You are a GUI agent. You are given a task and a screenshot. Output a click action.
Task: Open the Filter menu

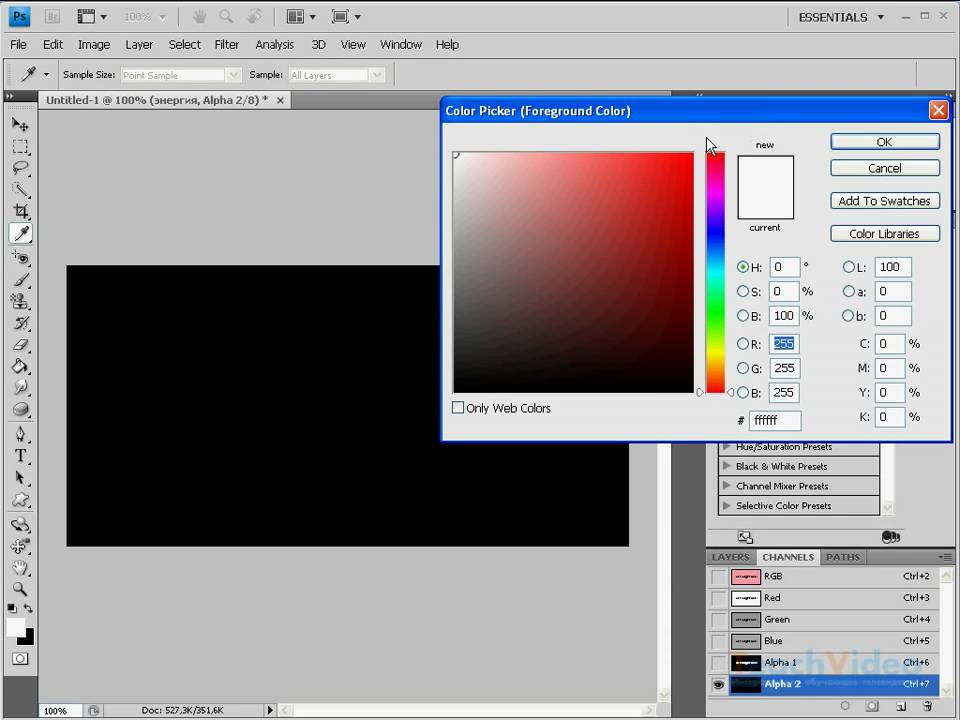227,45
